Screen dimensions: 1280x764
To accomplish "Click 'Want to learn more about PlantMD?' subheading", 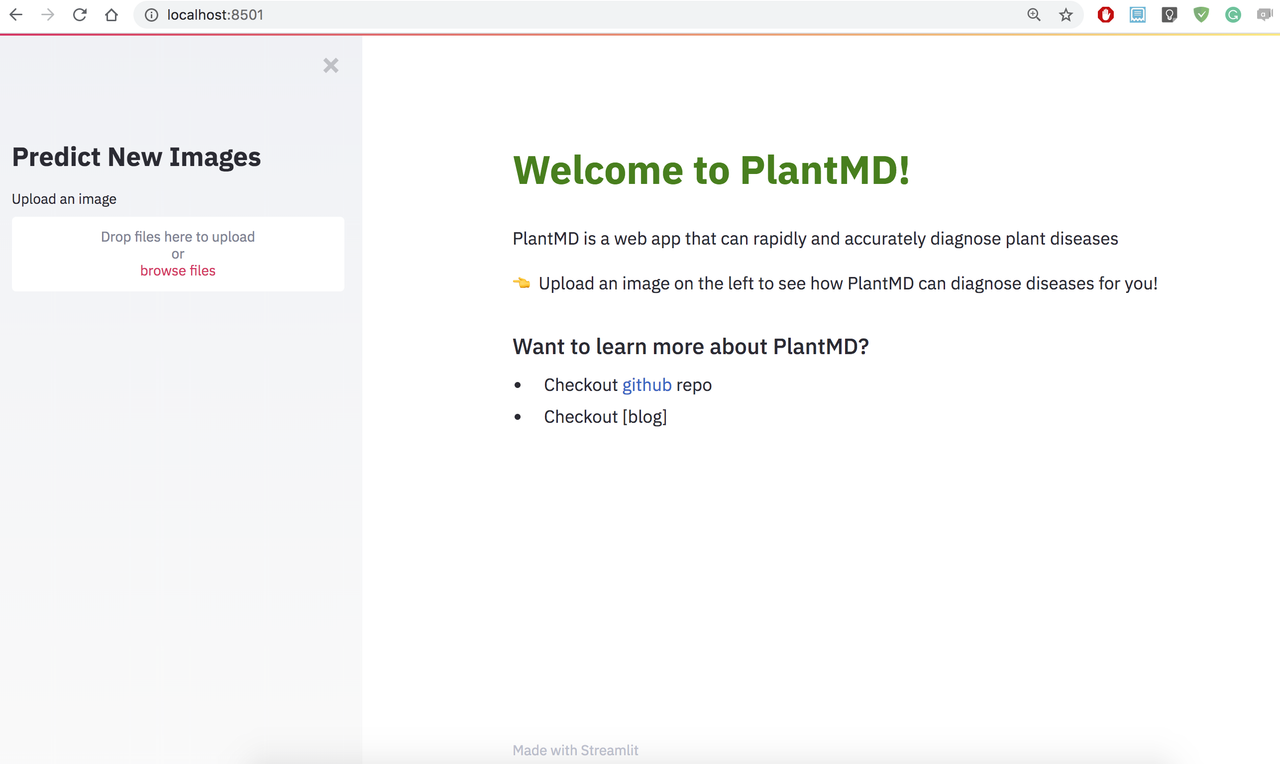I will (691, 347).
